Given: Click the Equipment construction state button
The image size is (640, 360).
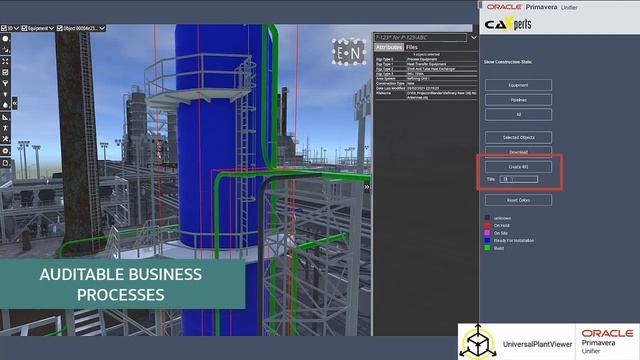Looking at the screenshot, I should 518,85.
